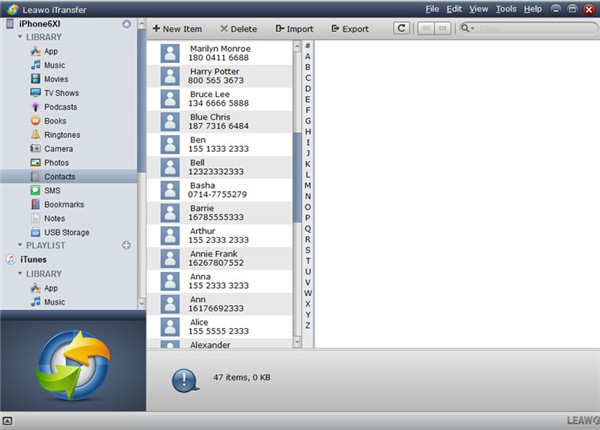The image size is (600, 430).
Task: Collapse the PLAYLIST section
Action: tap(20, 245)
